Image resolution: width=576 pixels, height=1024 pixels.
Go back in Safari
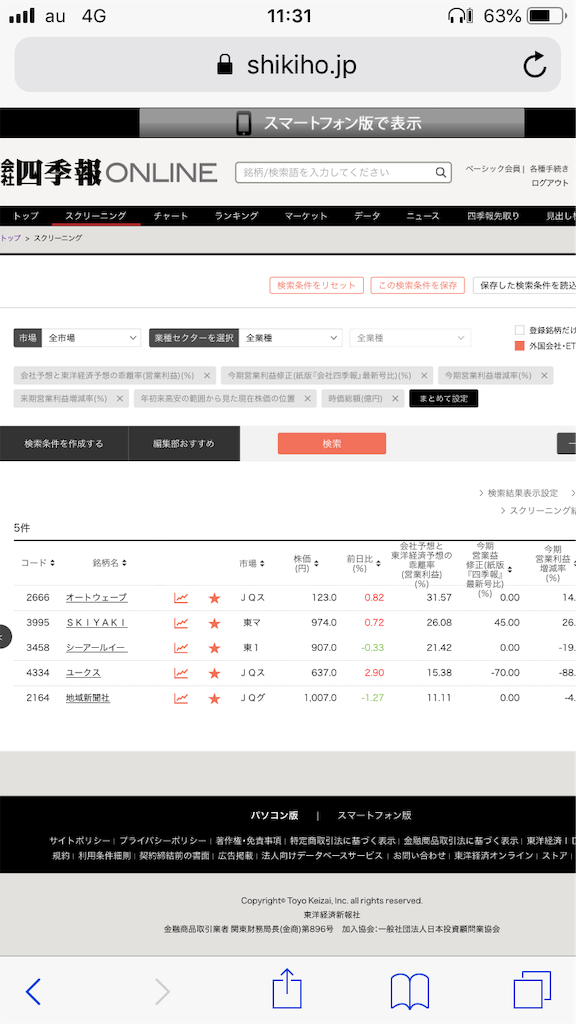(x=33, y=992)
